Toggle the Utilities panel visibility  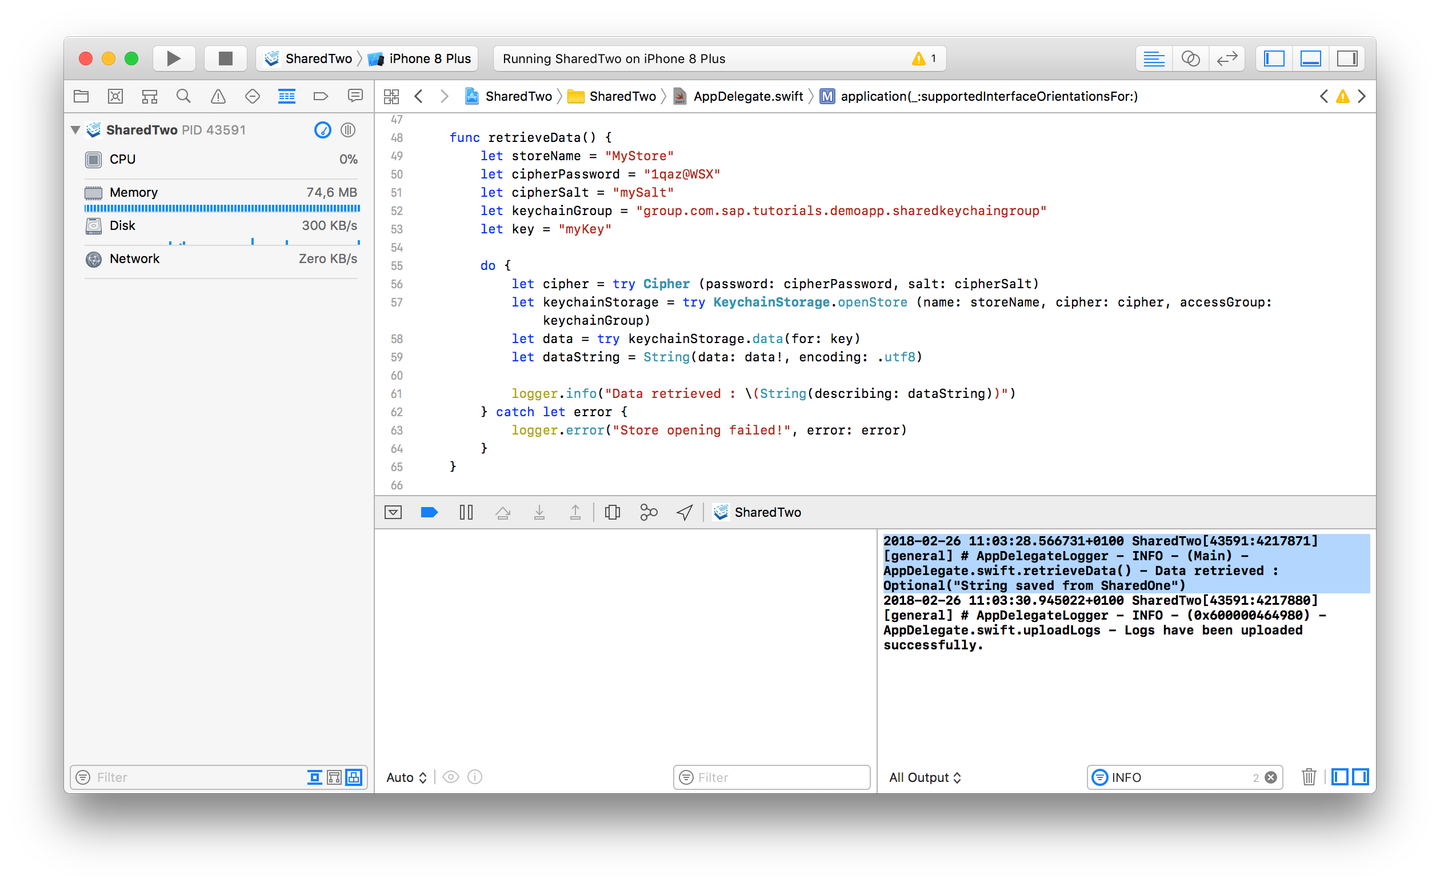tap(1348, 58)
